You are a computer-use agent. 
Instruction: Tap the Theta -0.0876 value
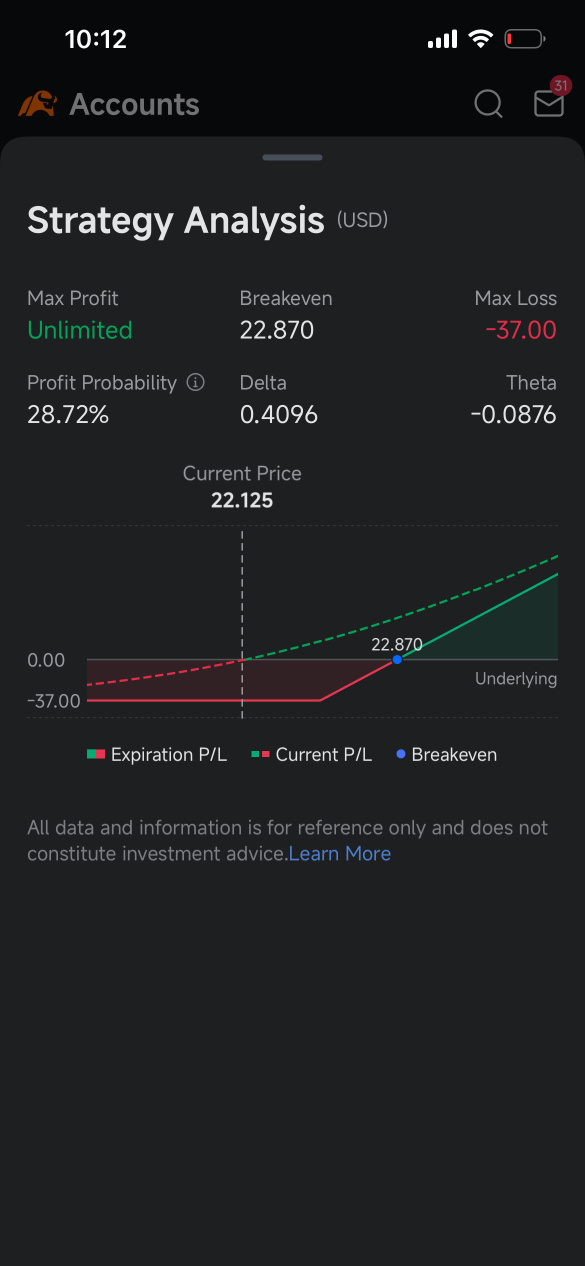tap(514, 414)
